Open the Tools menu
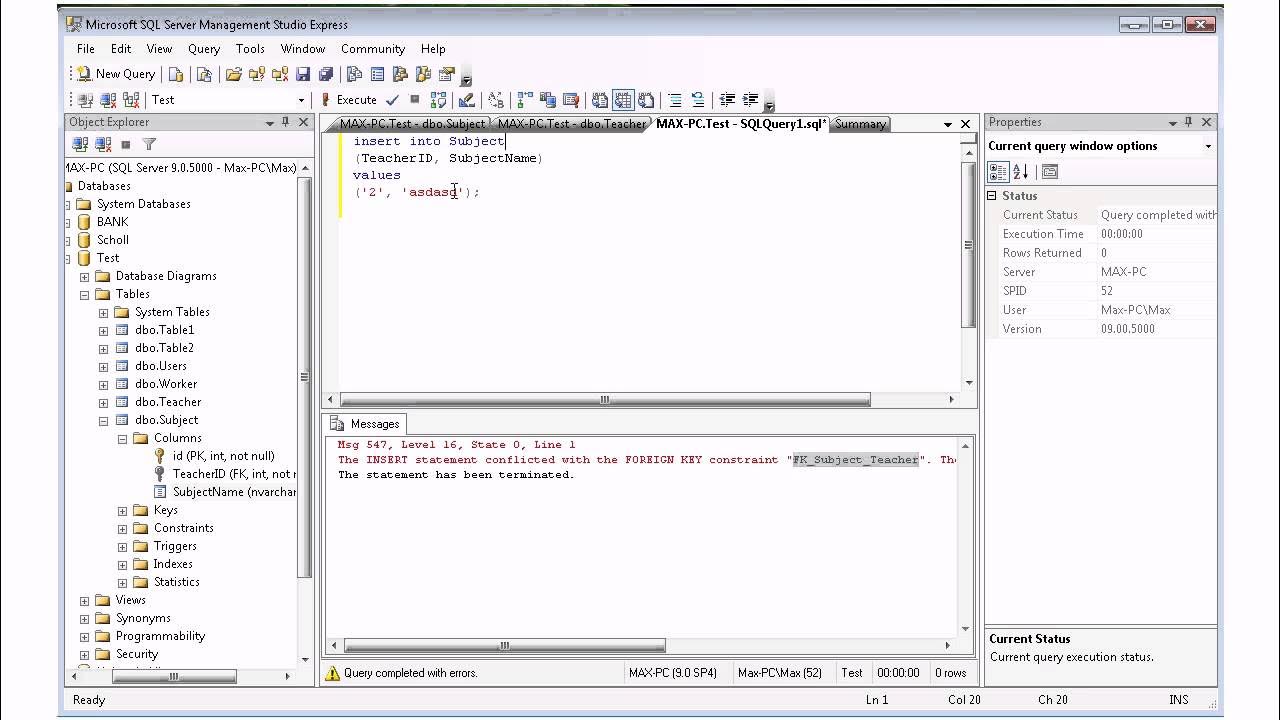 point(250,48)
